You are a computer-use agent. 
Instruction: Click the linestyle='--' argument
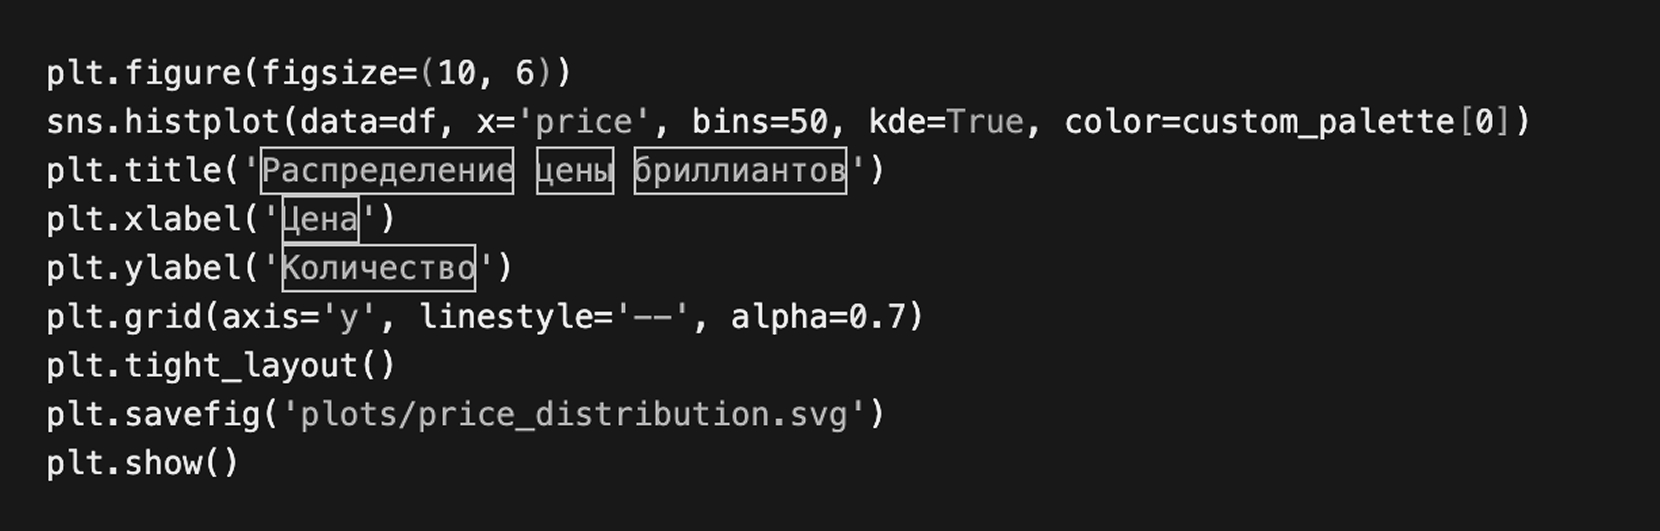[x=554, y=317]
